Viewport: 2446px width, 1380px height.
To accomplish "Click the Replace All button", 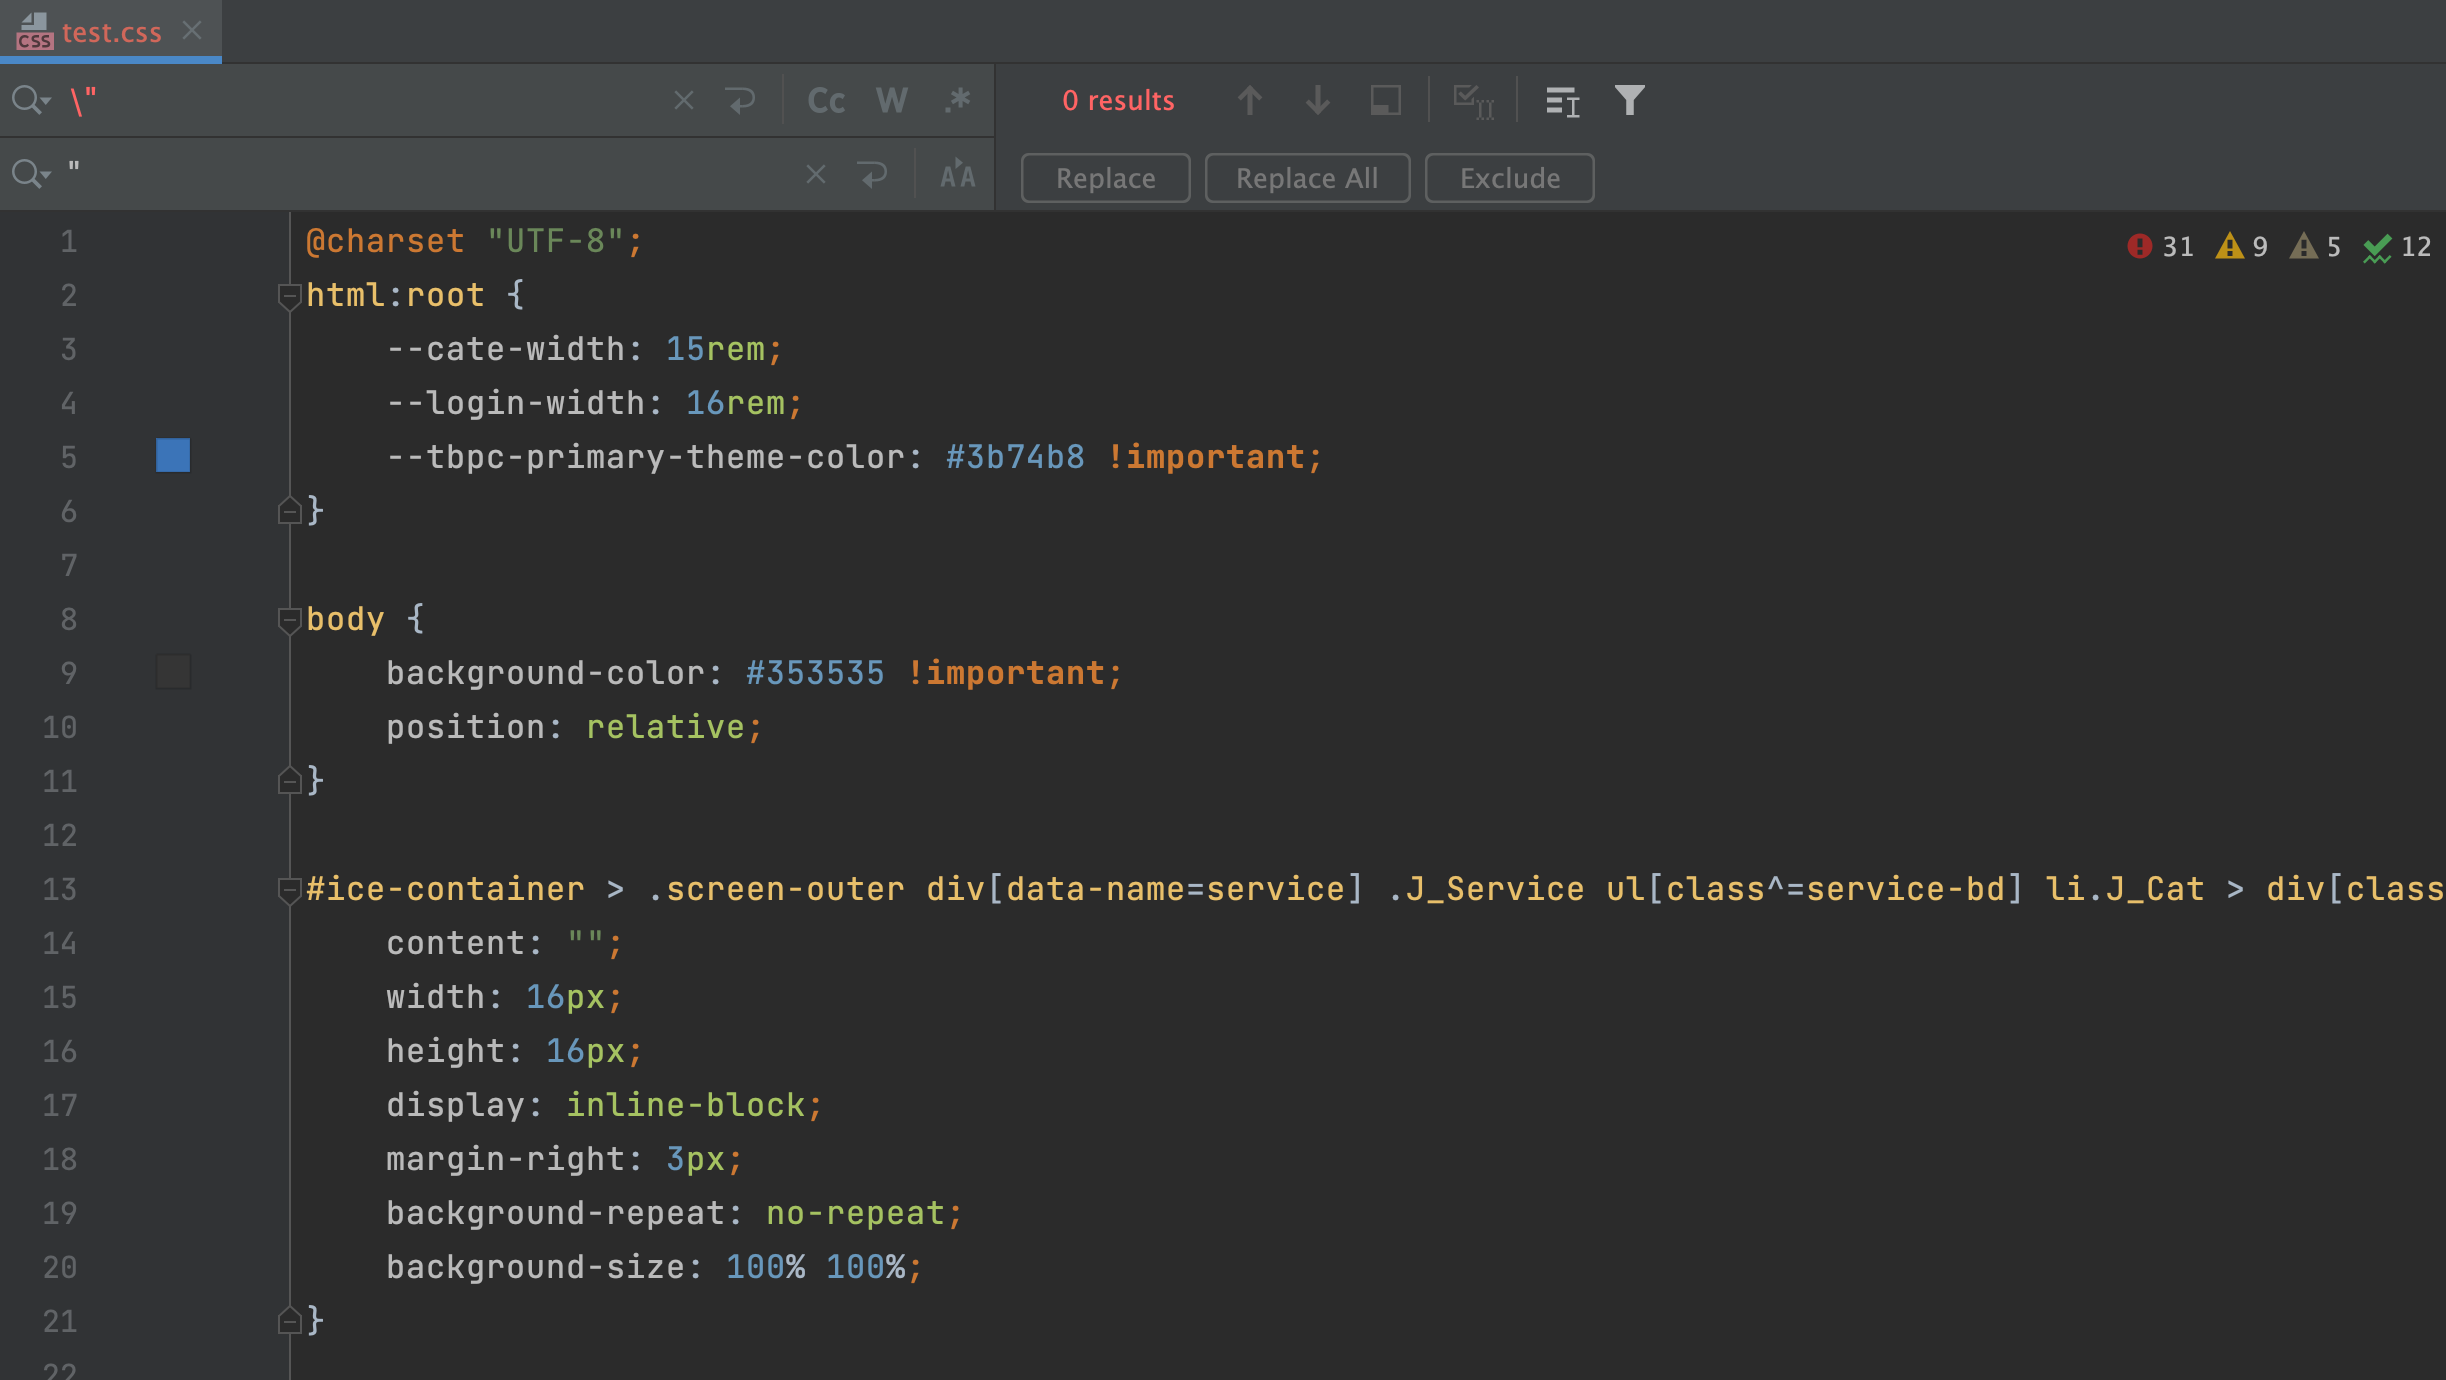I will [1307, 178].
